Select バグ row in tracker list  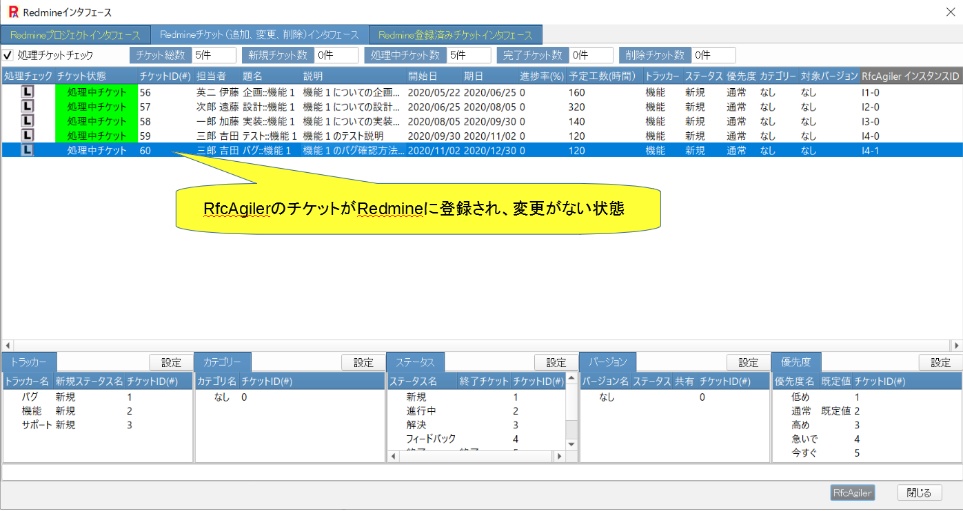tap(98, 397)
